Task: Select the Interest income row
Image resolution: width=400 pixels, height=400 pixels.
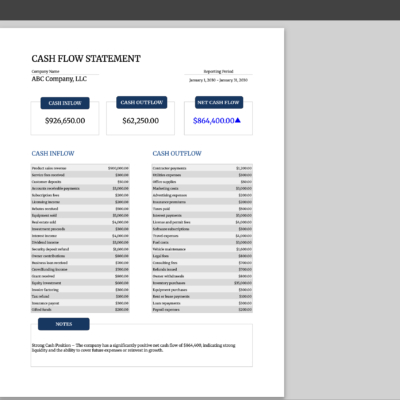Action: [x=80, y=235]
